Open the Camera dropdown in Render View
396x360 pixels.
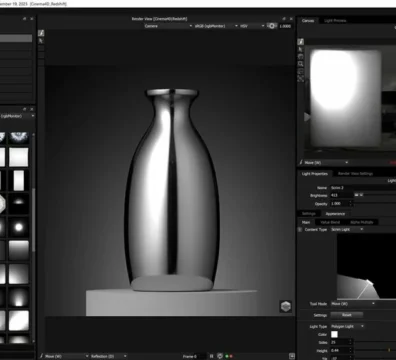(x=168, y=26)
